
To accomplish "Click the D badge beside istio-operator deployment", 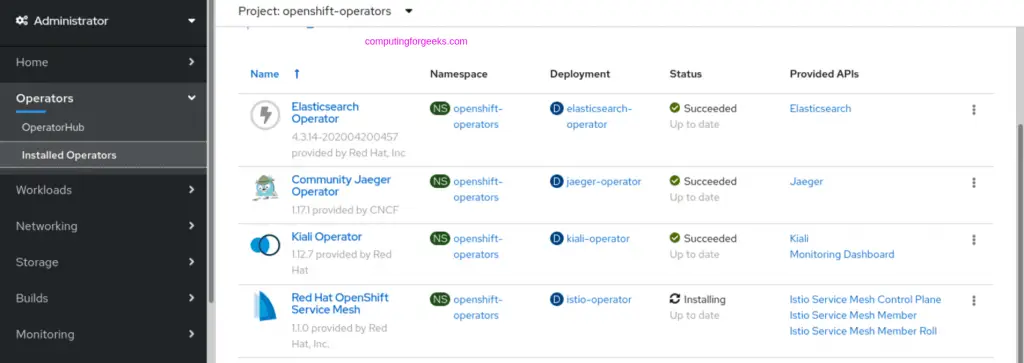I will click(556, 299).
